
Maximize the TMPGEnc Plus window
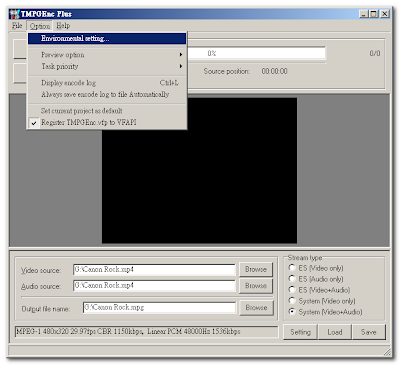374,14
